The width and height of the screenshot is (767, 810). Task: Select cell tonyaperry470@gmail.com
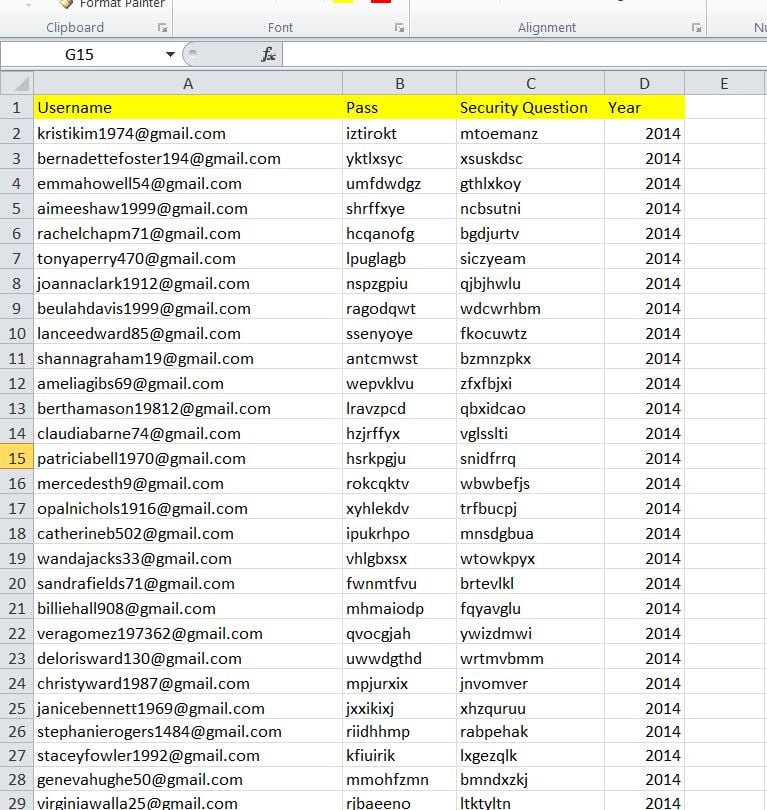(x=188, y=258)
